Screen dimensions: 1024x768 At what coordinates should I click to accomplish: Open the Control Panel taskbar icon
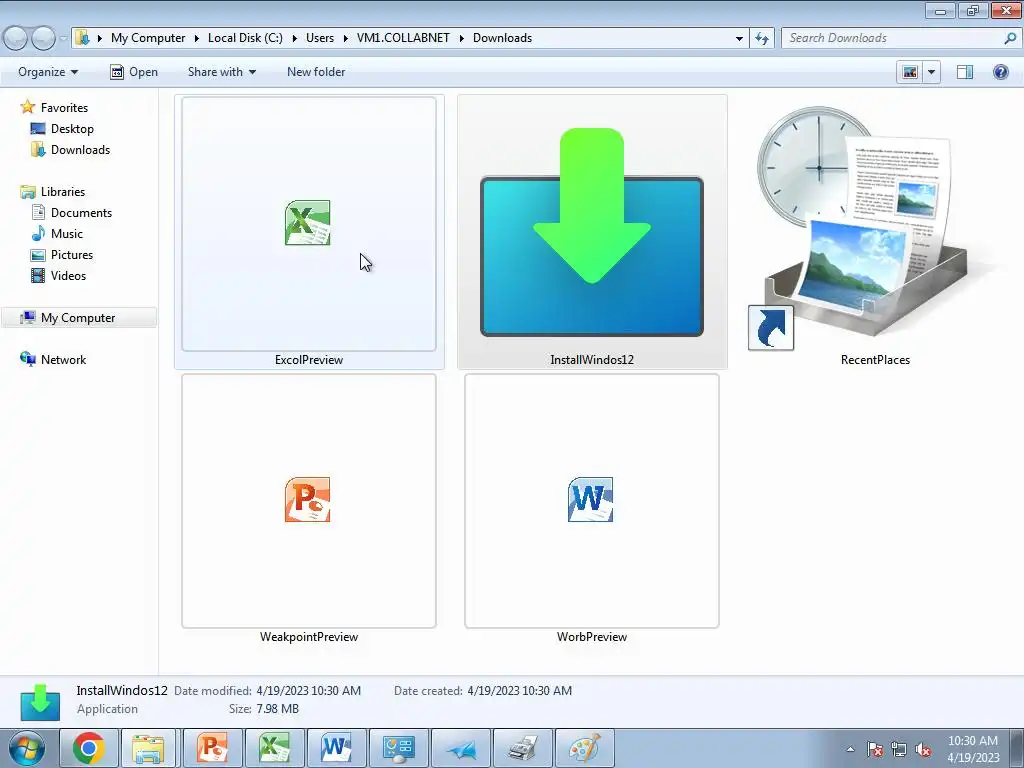(398, 748)
